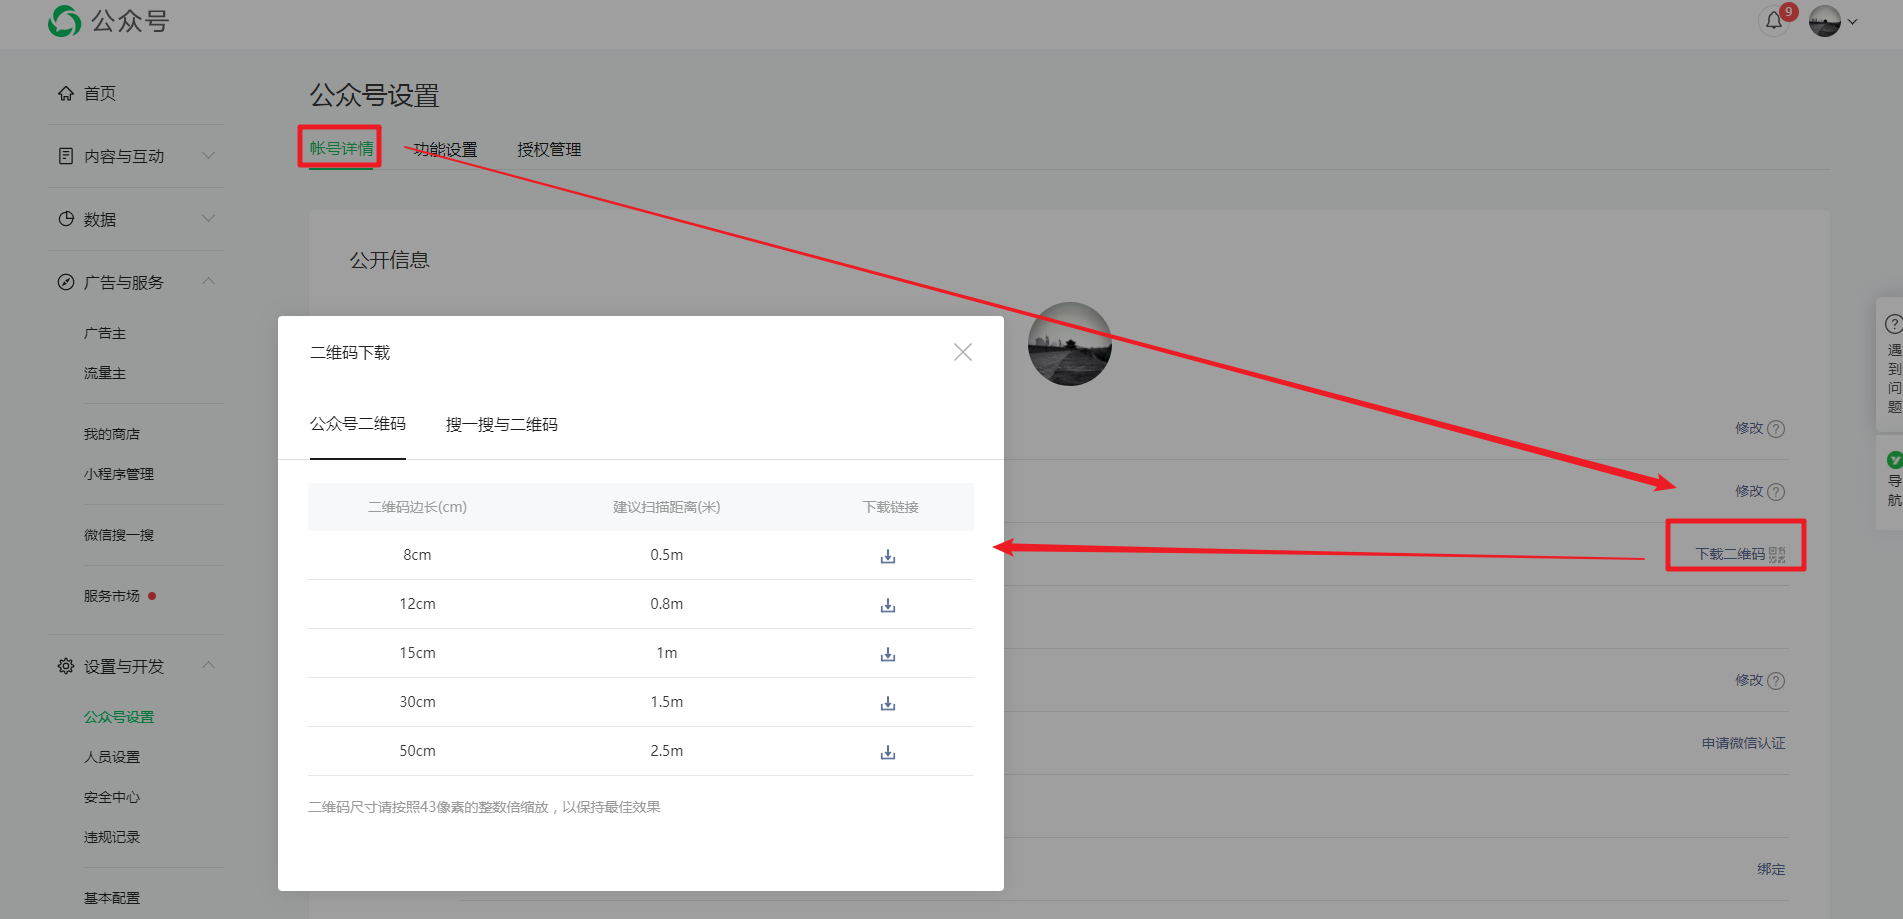Close the 二维码下载 dialog
This screenshot has width=1903, height=919.
(x=963, y=352)
